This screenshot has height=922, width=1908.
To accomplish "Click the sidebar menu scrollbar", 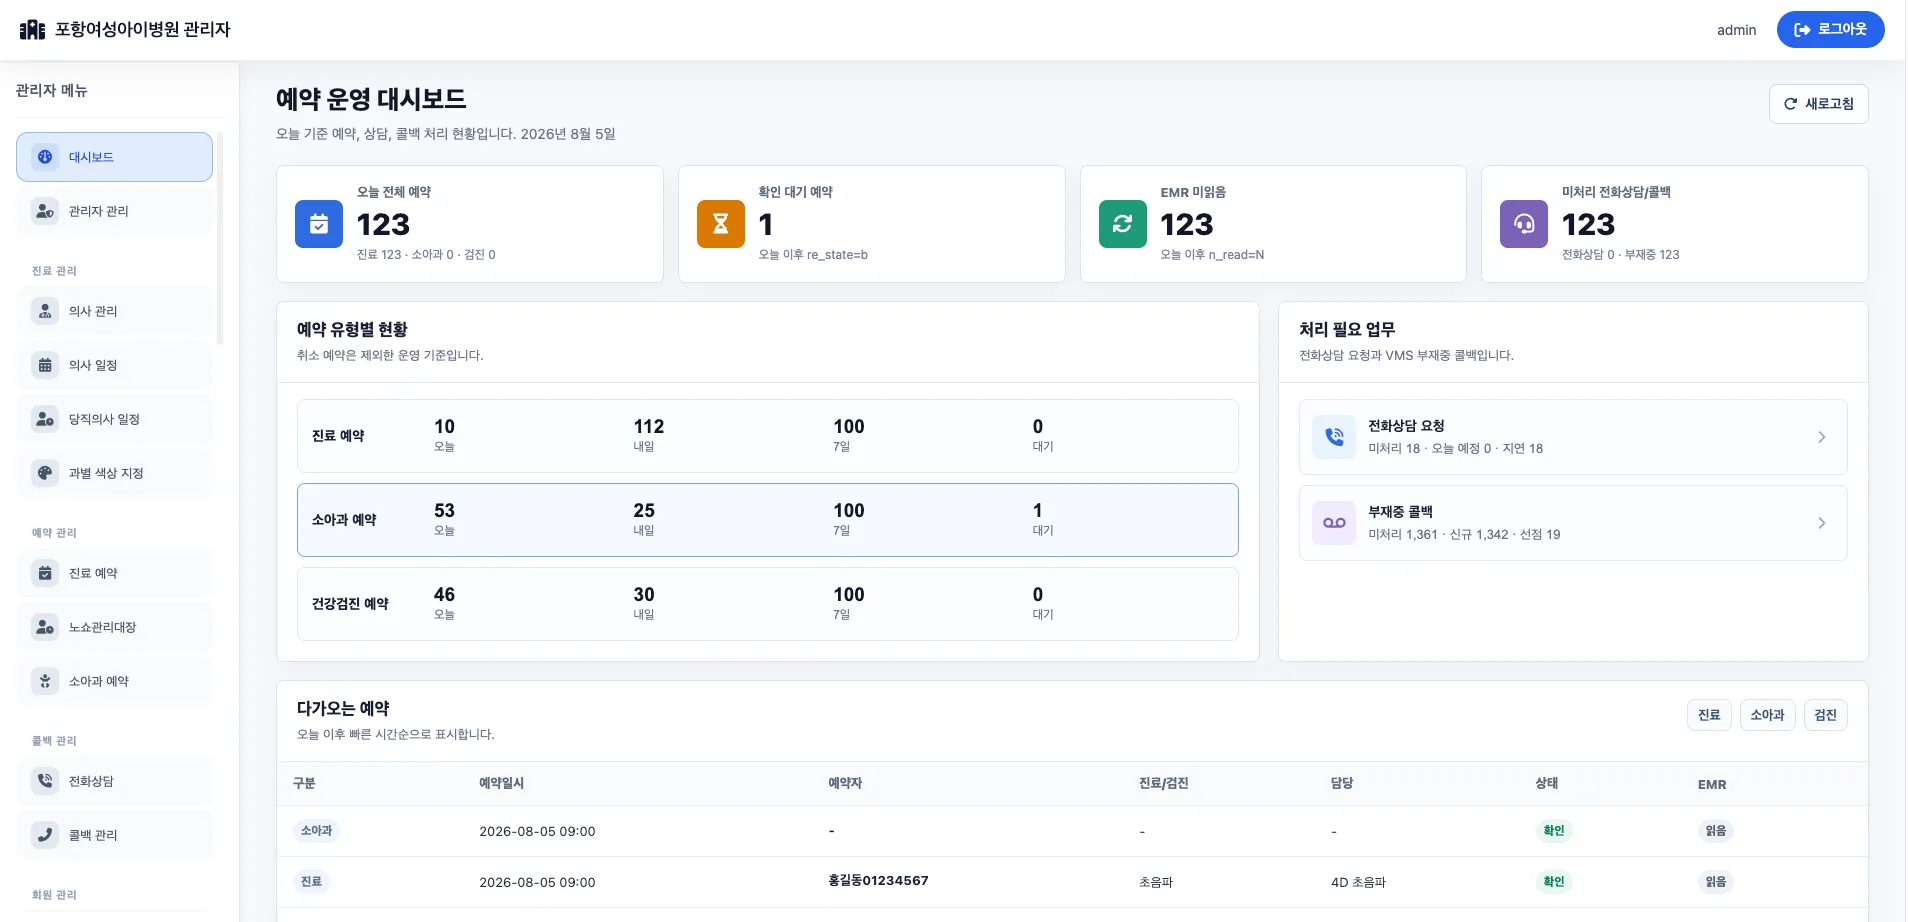I will pyautogui.click(x=220, y=240).
